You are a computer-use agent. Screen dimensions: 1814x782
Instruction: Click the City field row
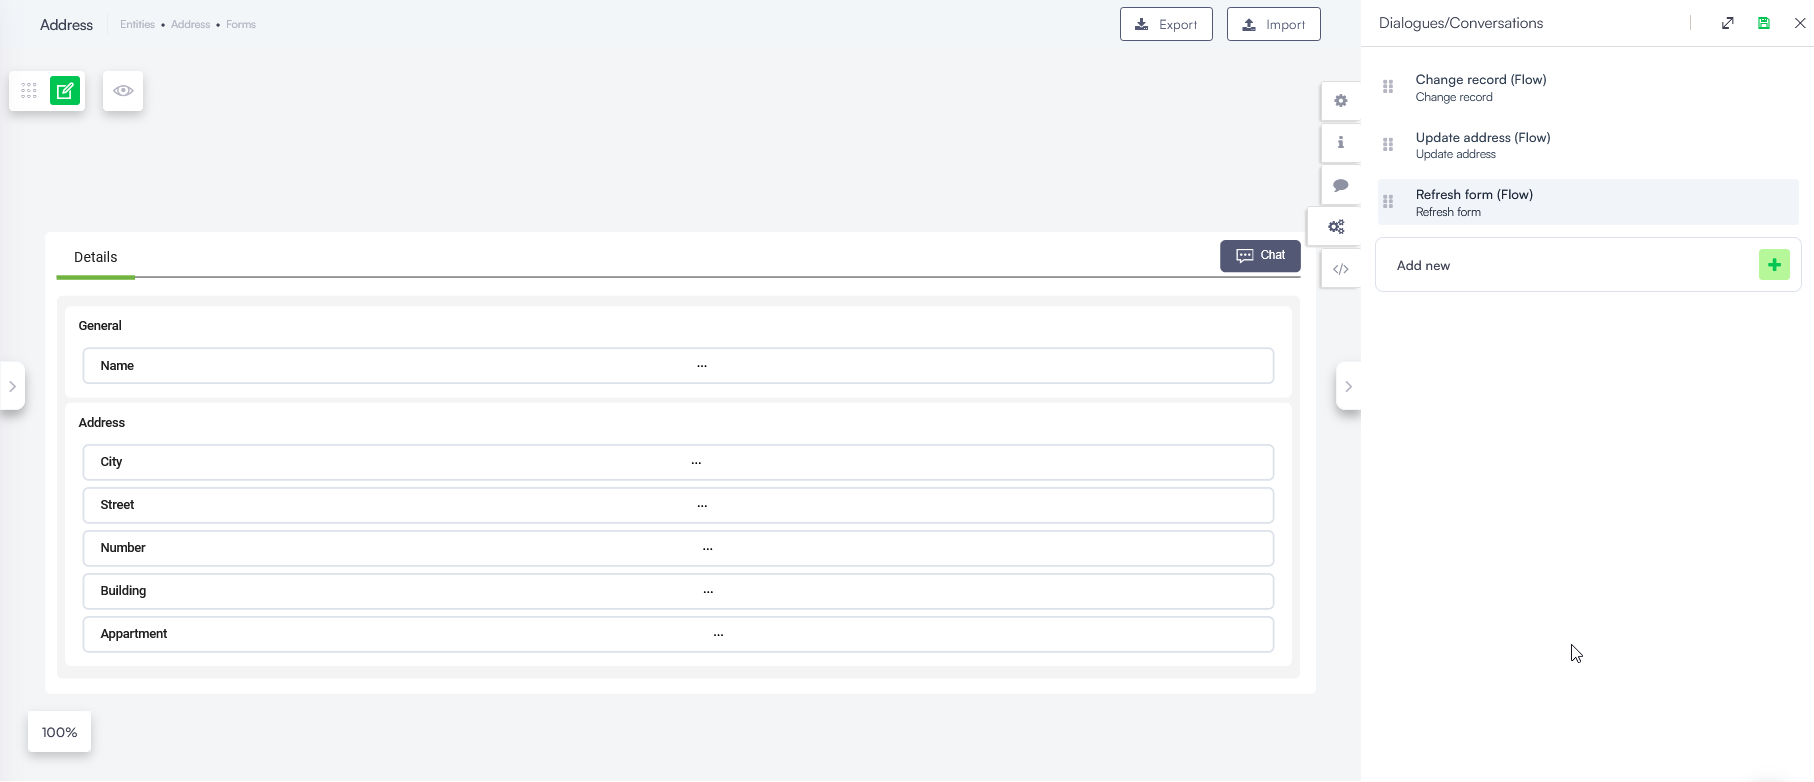click(x=678, y=462)
